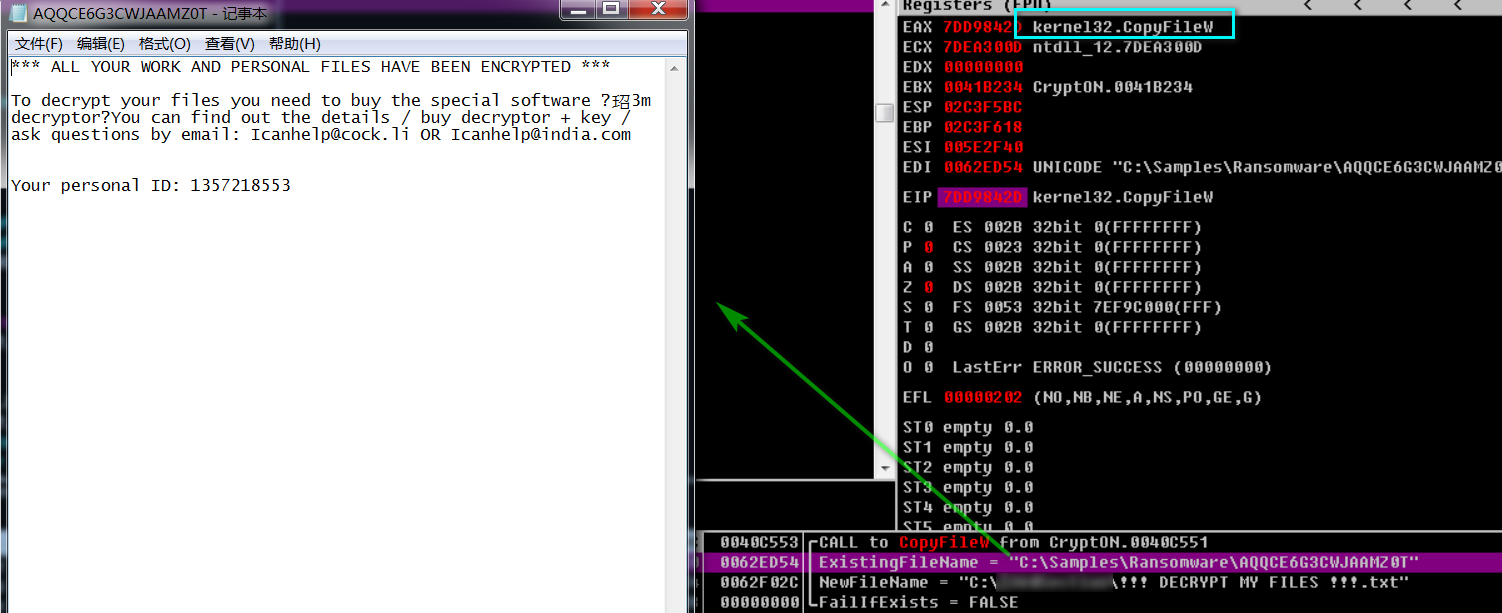Open the 查看(V) menu in Notepad

[230, 44]
